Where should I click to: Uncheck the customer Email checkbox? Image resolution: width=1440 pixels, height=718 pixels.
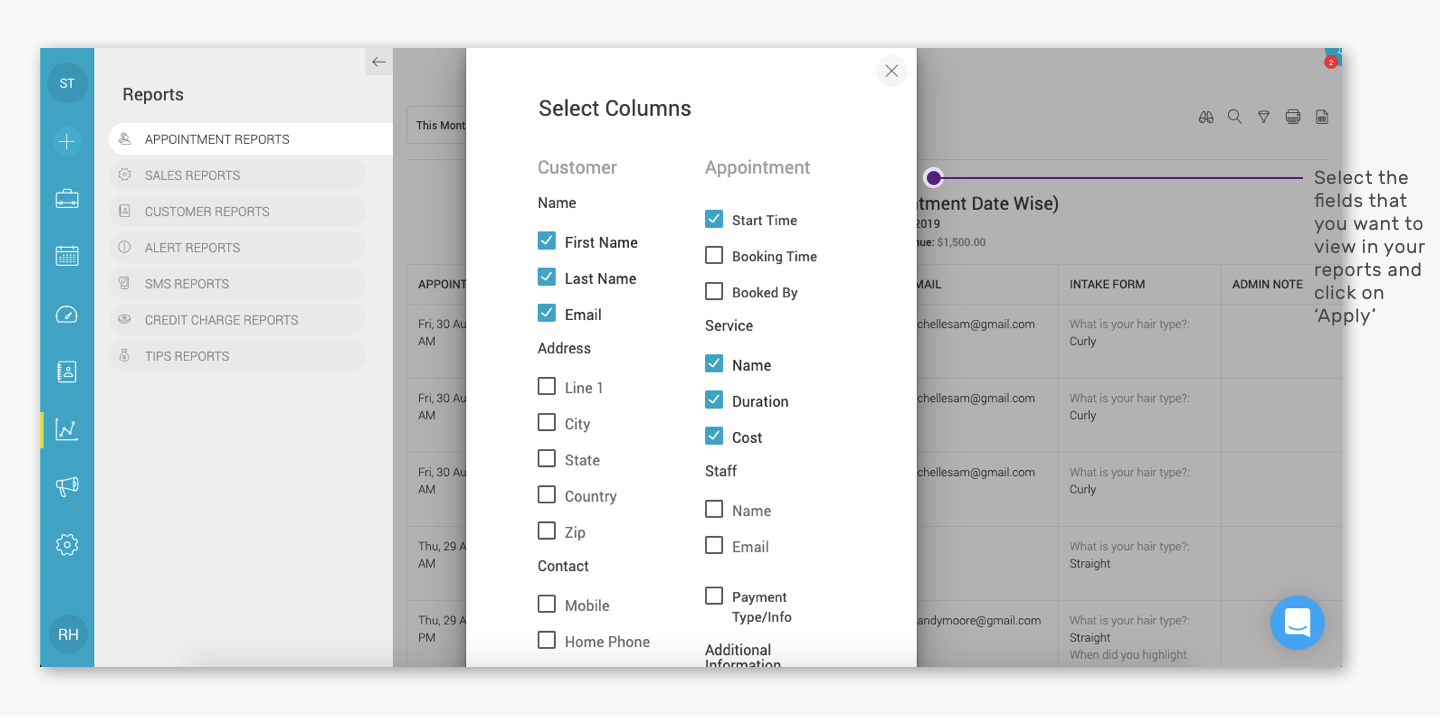point(547,313)
